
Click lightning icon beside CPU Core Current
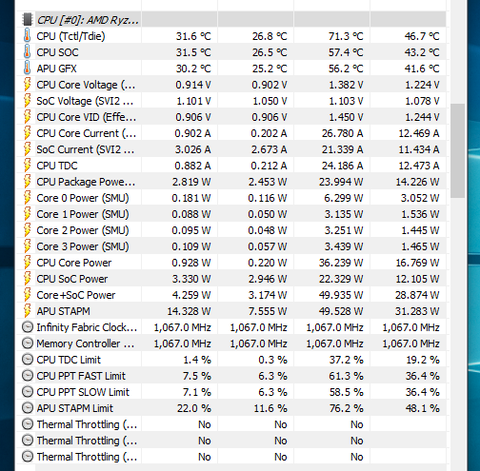tap(27, 133)
